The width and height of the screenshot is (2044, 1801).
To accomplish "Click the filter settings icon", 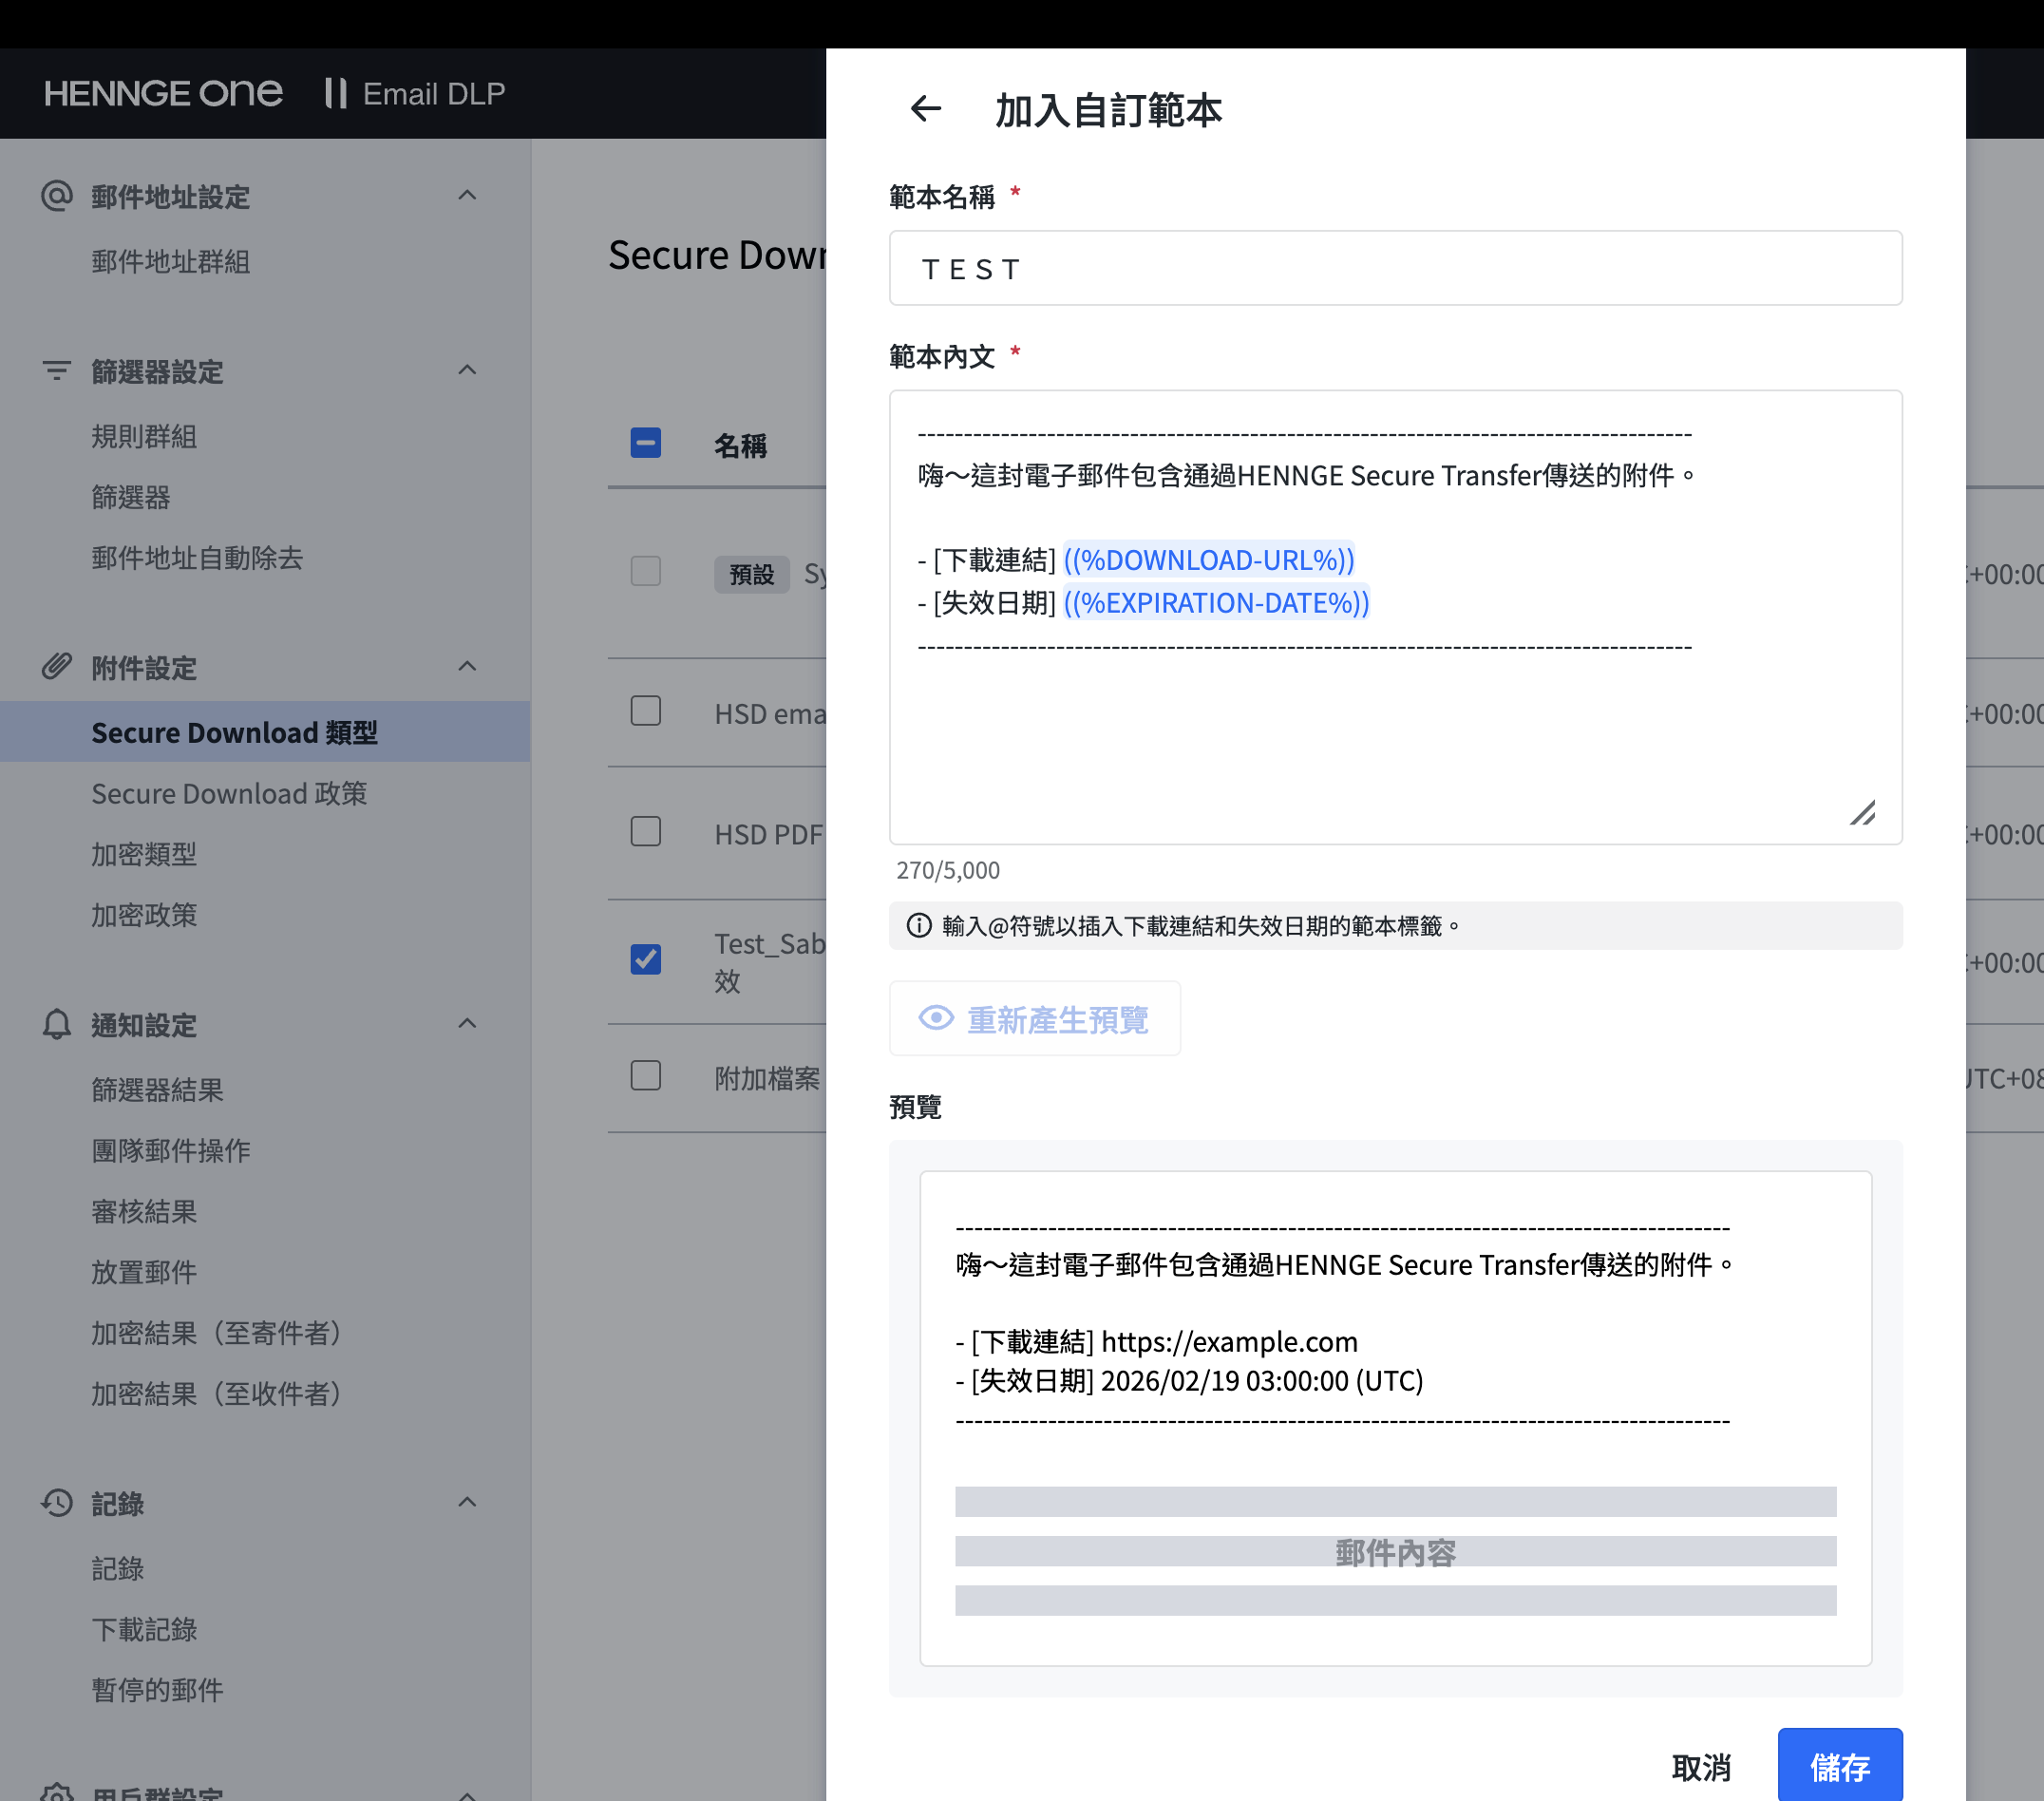I will (57, 371).
